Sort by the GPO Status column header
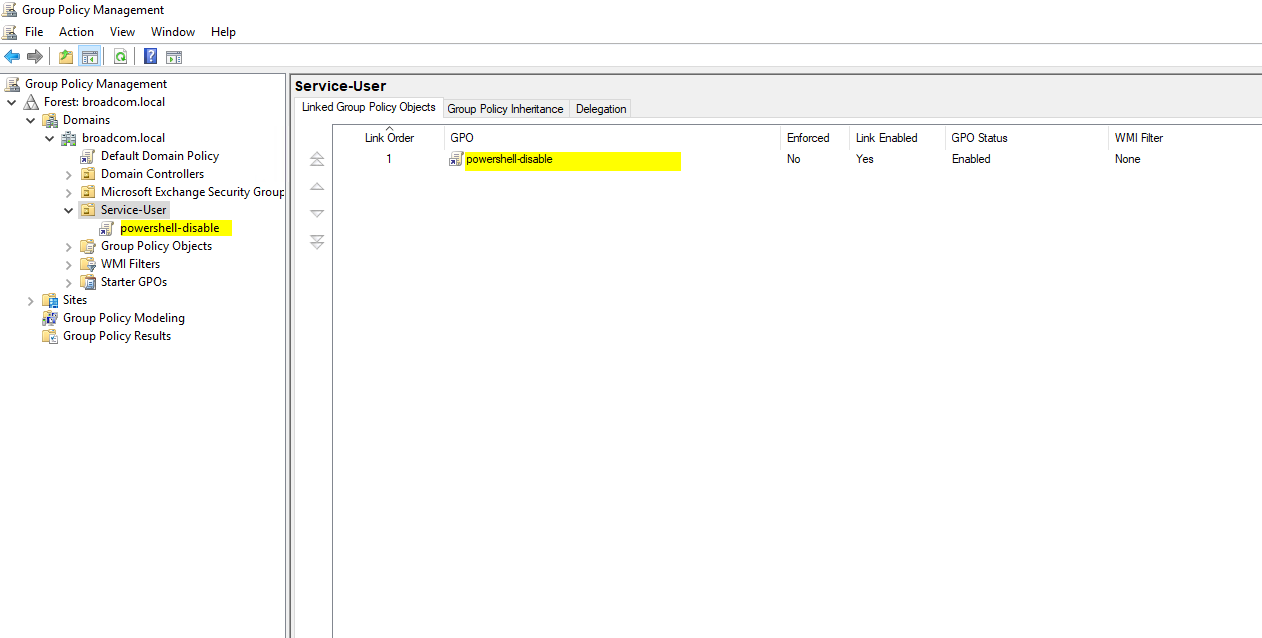This screenshot has height=638, width=1262. point(979,138)
